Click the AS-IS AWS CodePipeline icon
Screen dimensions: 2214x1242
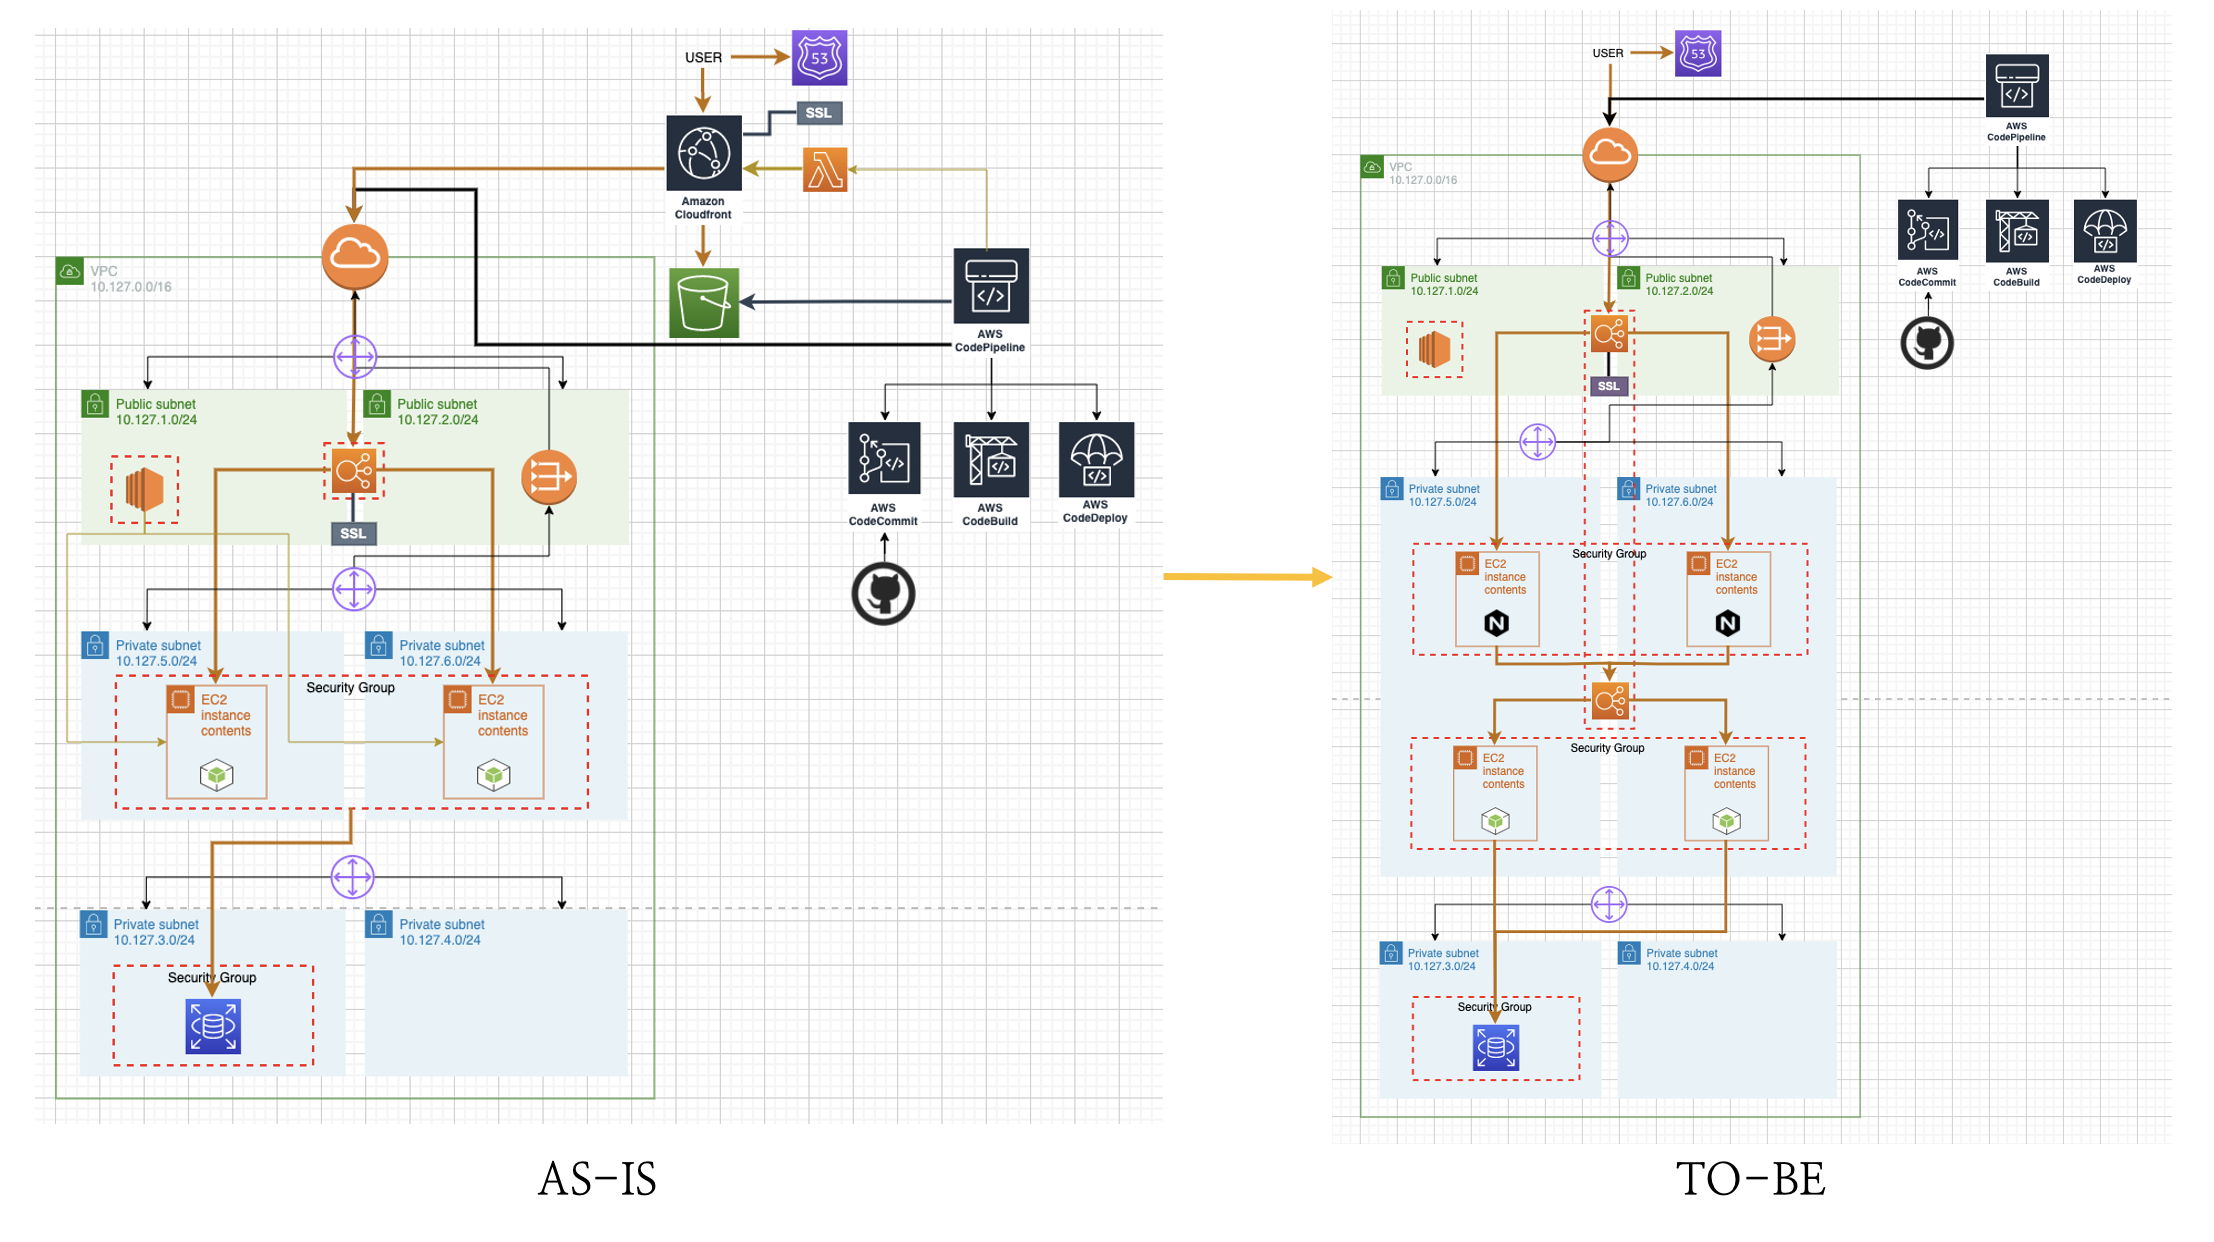990,286
